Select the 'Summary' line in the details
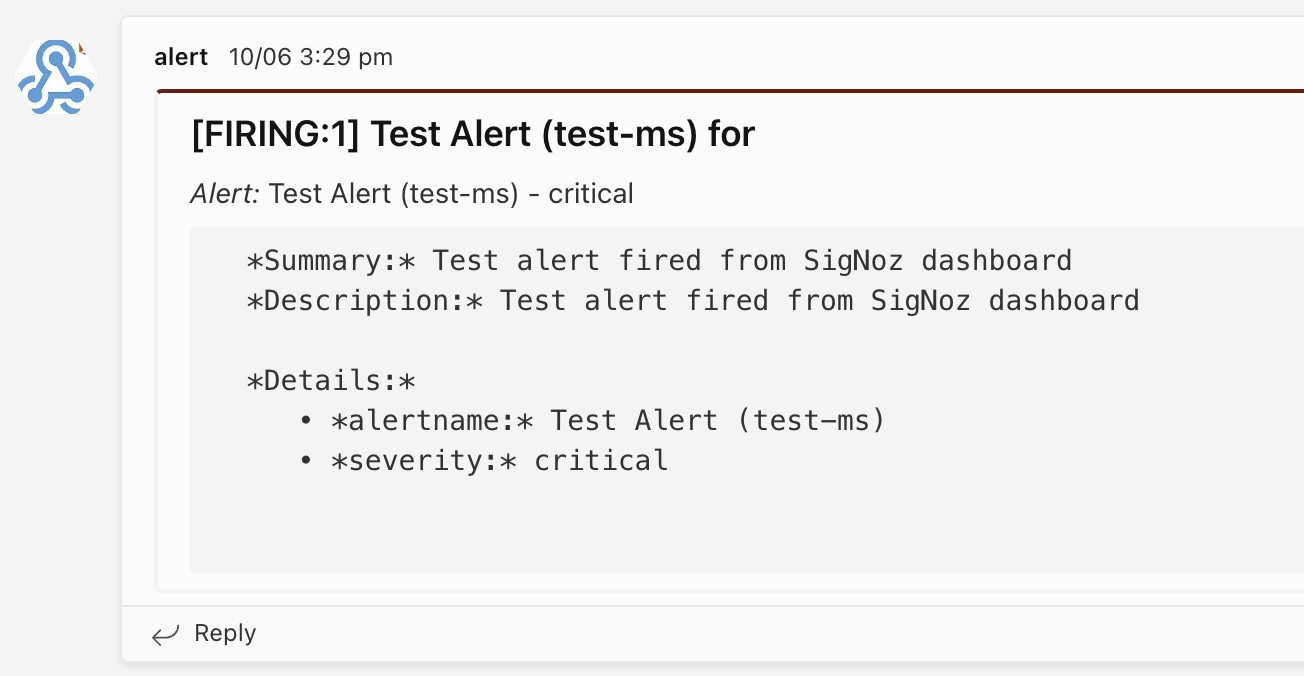The width and height of the screenshot is (1304, 676). click(x=660, y=260)
